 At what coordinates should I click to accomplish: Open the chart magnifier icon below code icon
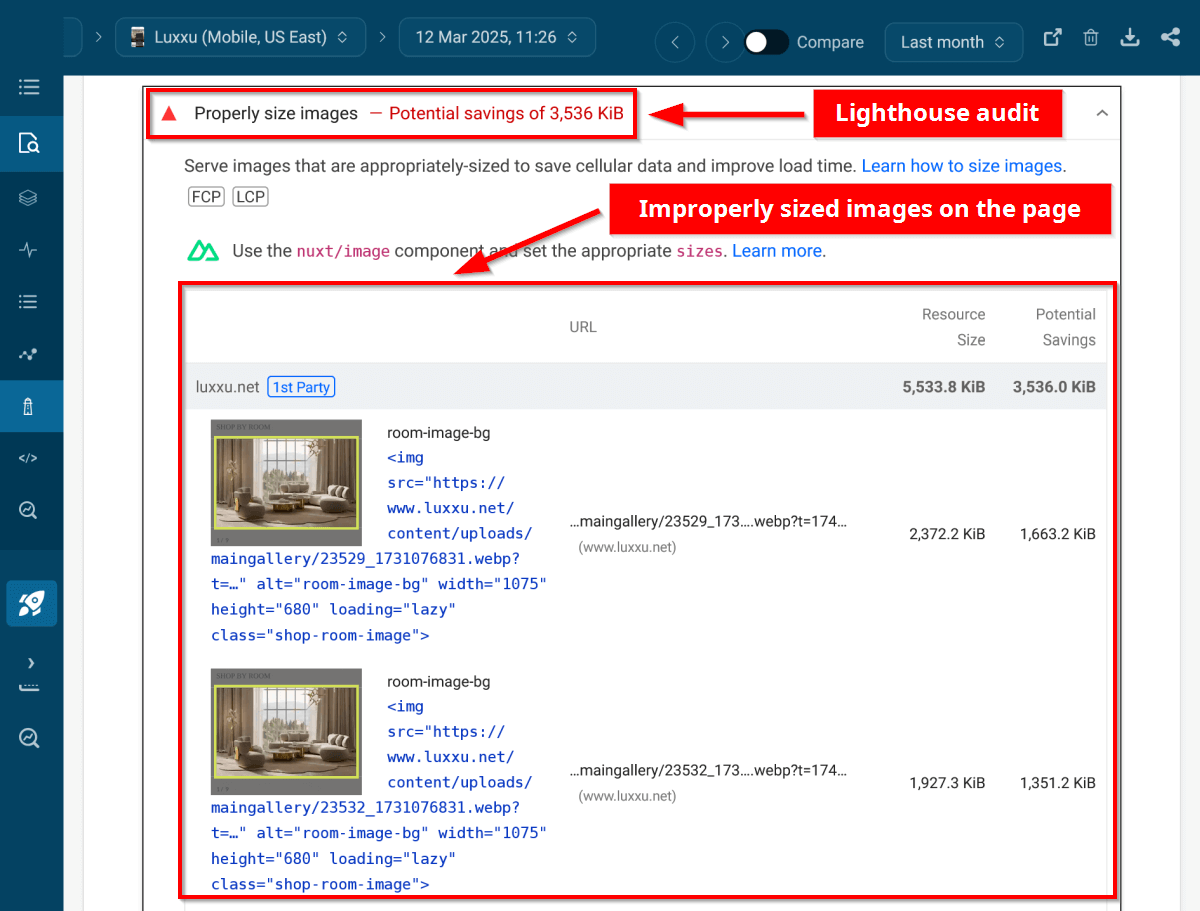pyautogui.click(x=29, y=510)
